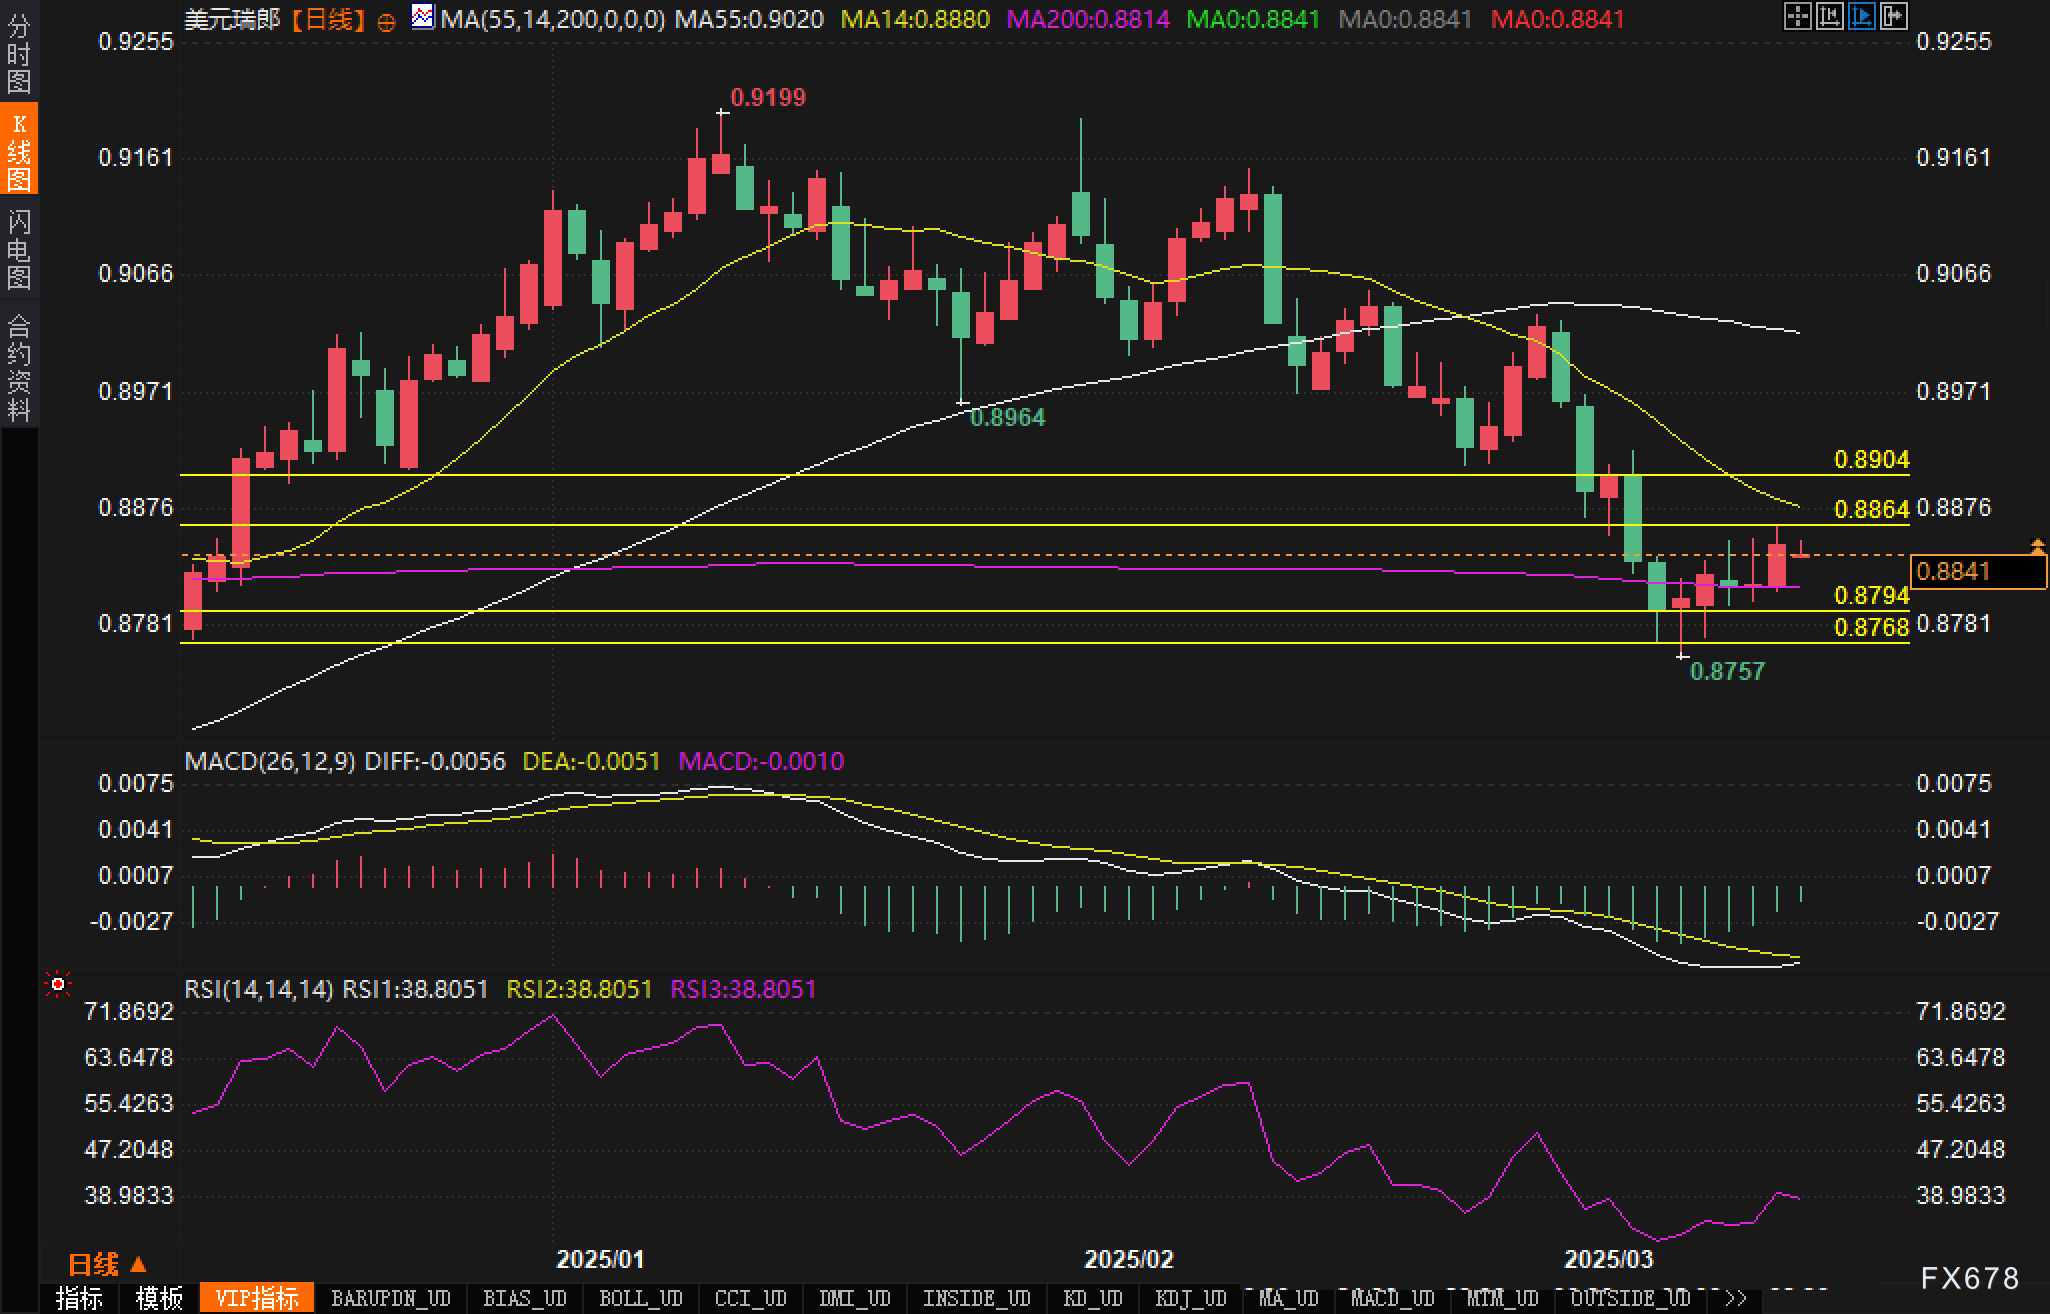Click the yellow 0.8904 horizontal level line label
Screen dimensions: 2050x1314
(x=1871, y=460)
